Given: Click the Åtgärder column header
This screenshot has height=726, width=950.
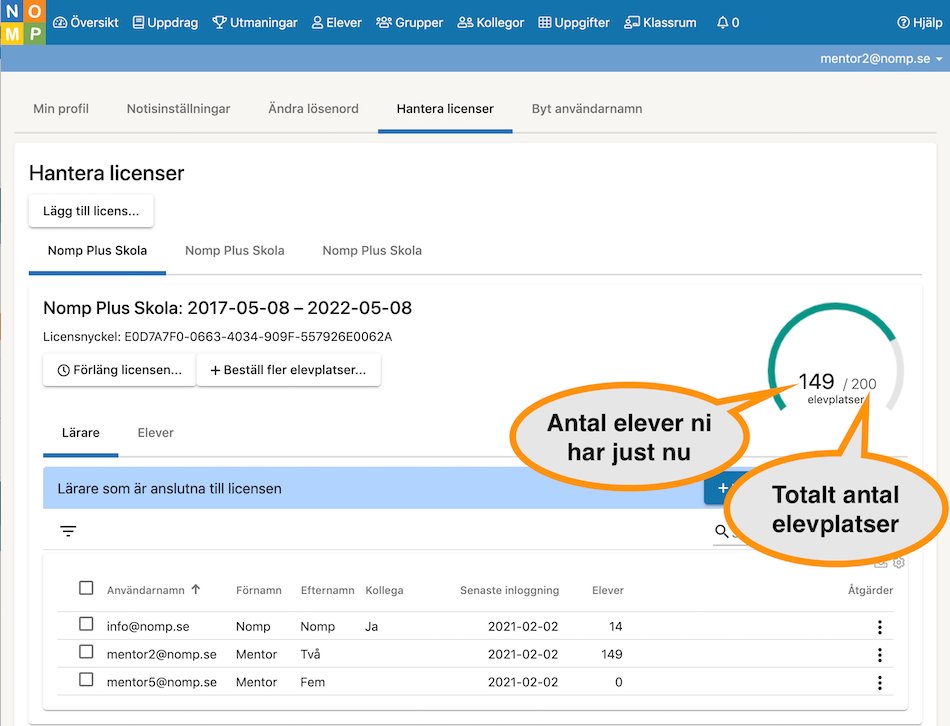Looking at the screenshot, I should click(870, 590).
